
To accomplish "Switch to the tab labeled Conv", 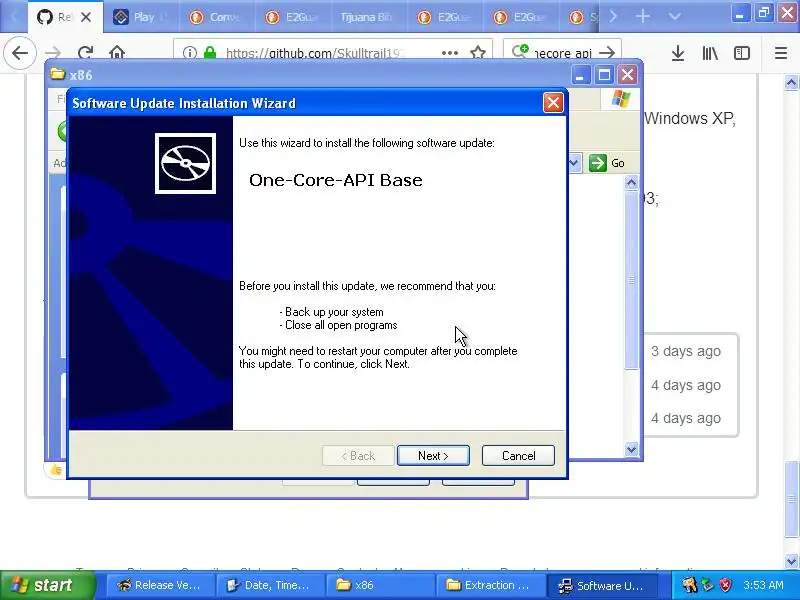I will point(217,17).
